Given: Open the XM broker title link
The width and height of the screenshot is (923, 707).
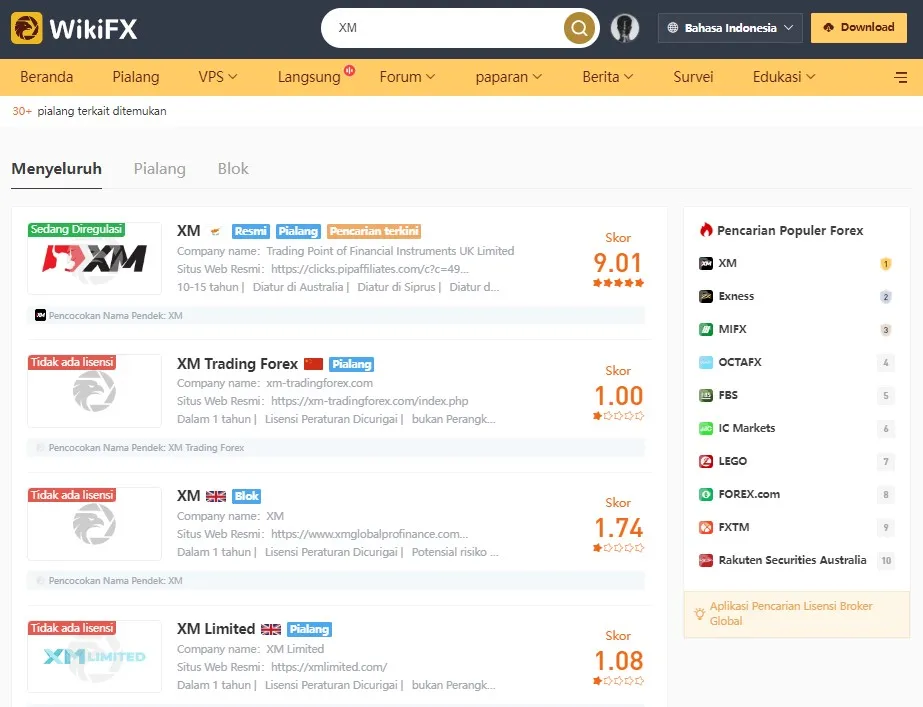Looking at the screenshot, I should [x=188, y=231].
